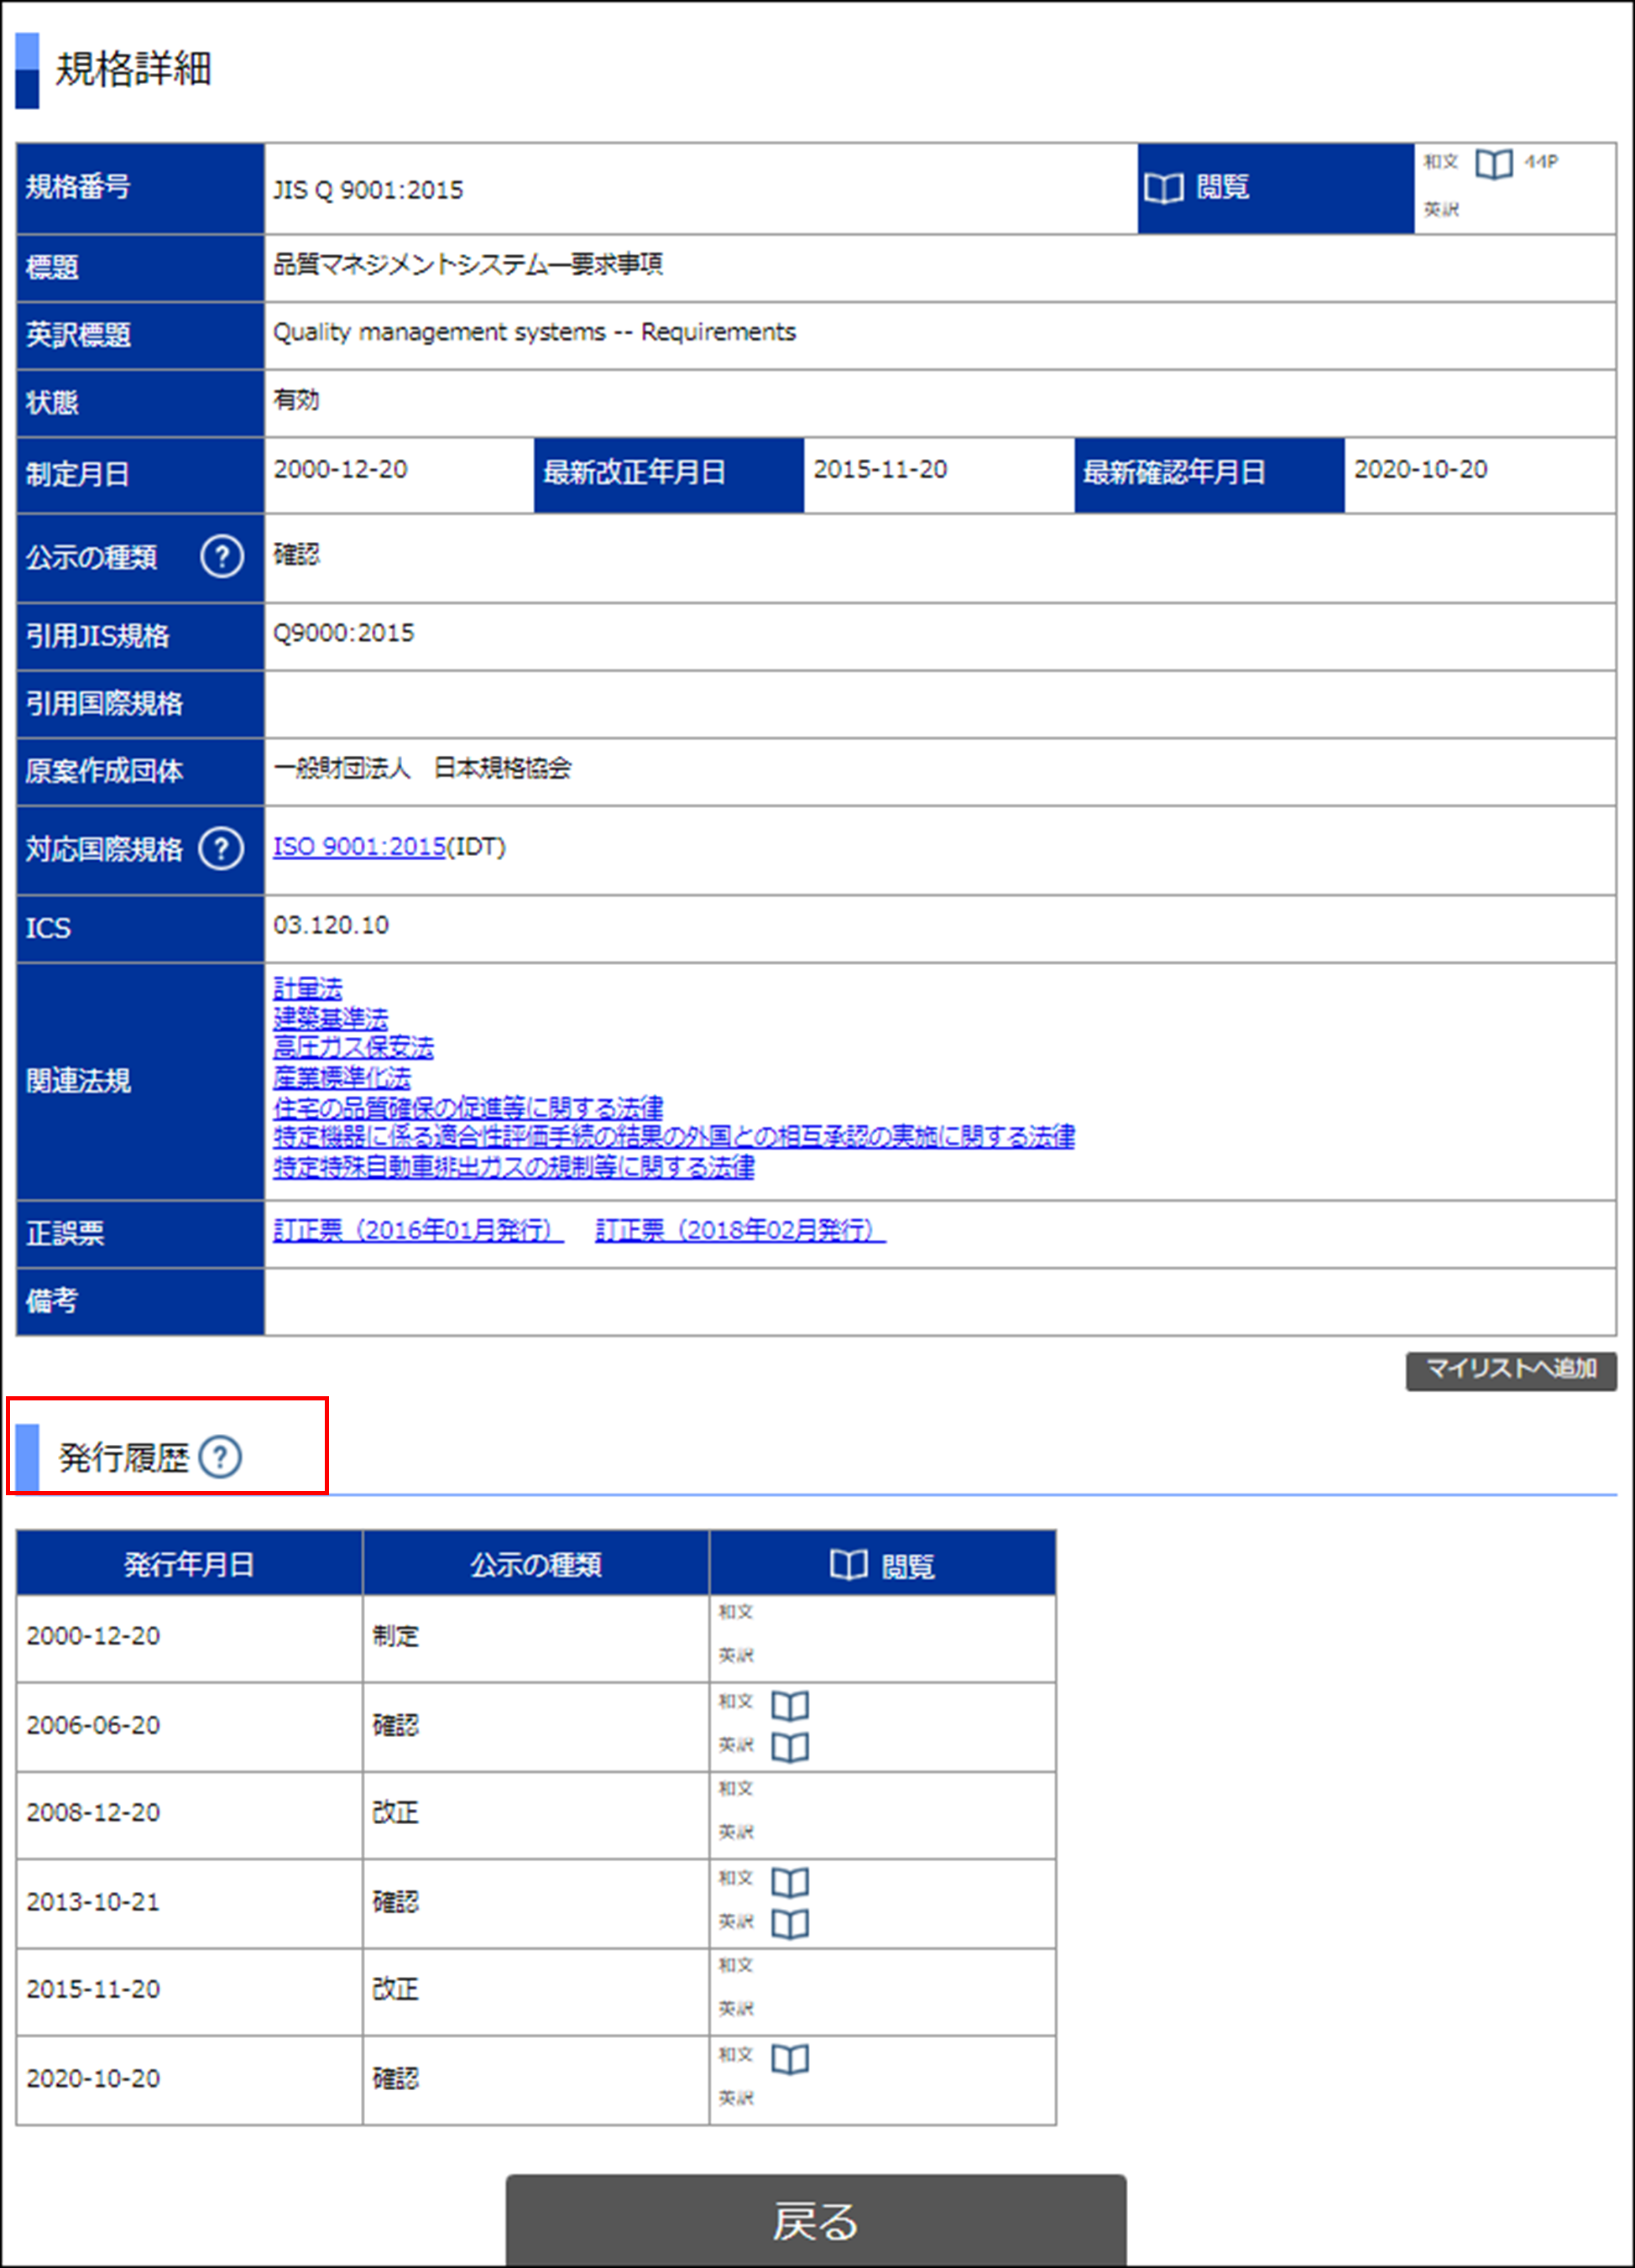Viewport: 1635px width, 2268px height.
Task: Open 訂正票 (2016年01月発行) errata link
Action: 418,1230
